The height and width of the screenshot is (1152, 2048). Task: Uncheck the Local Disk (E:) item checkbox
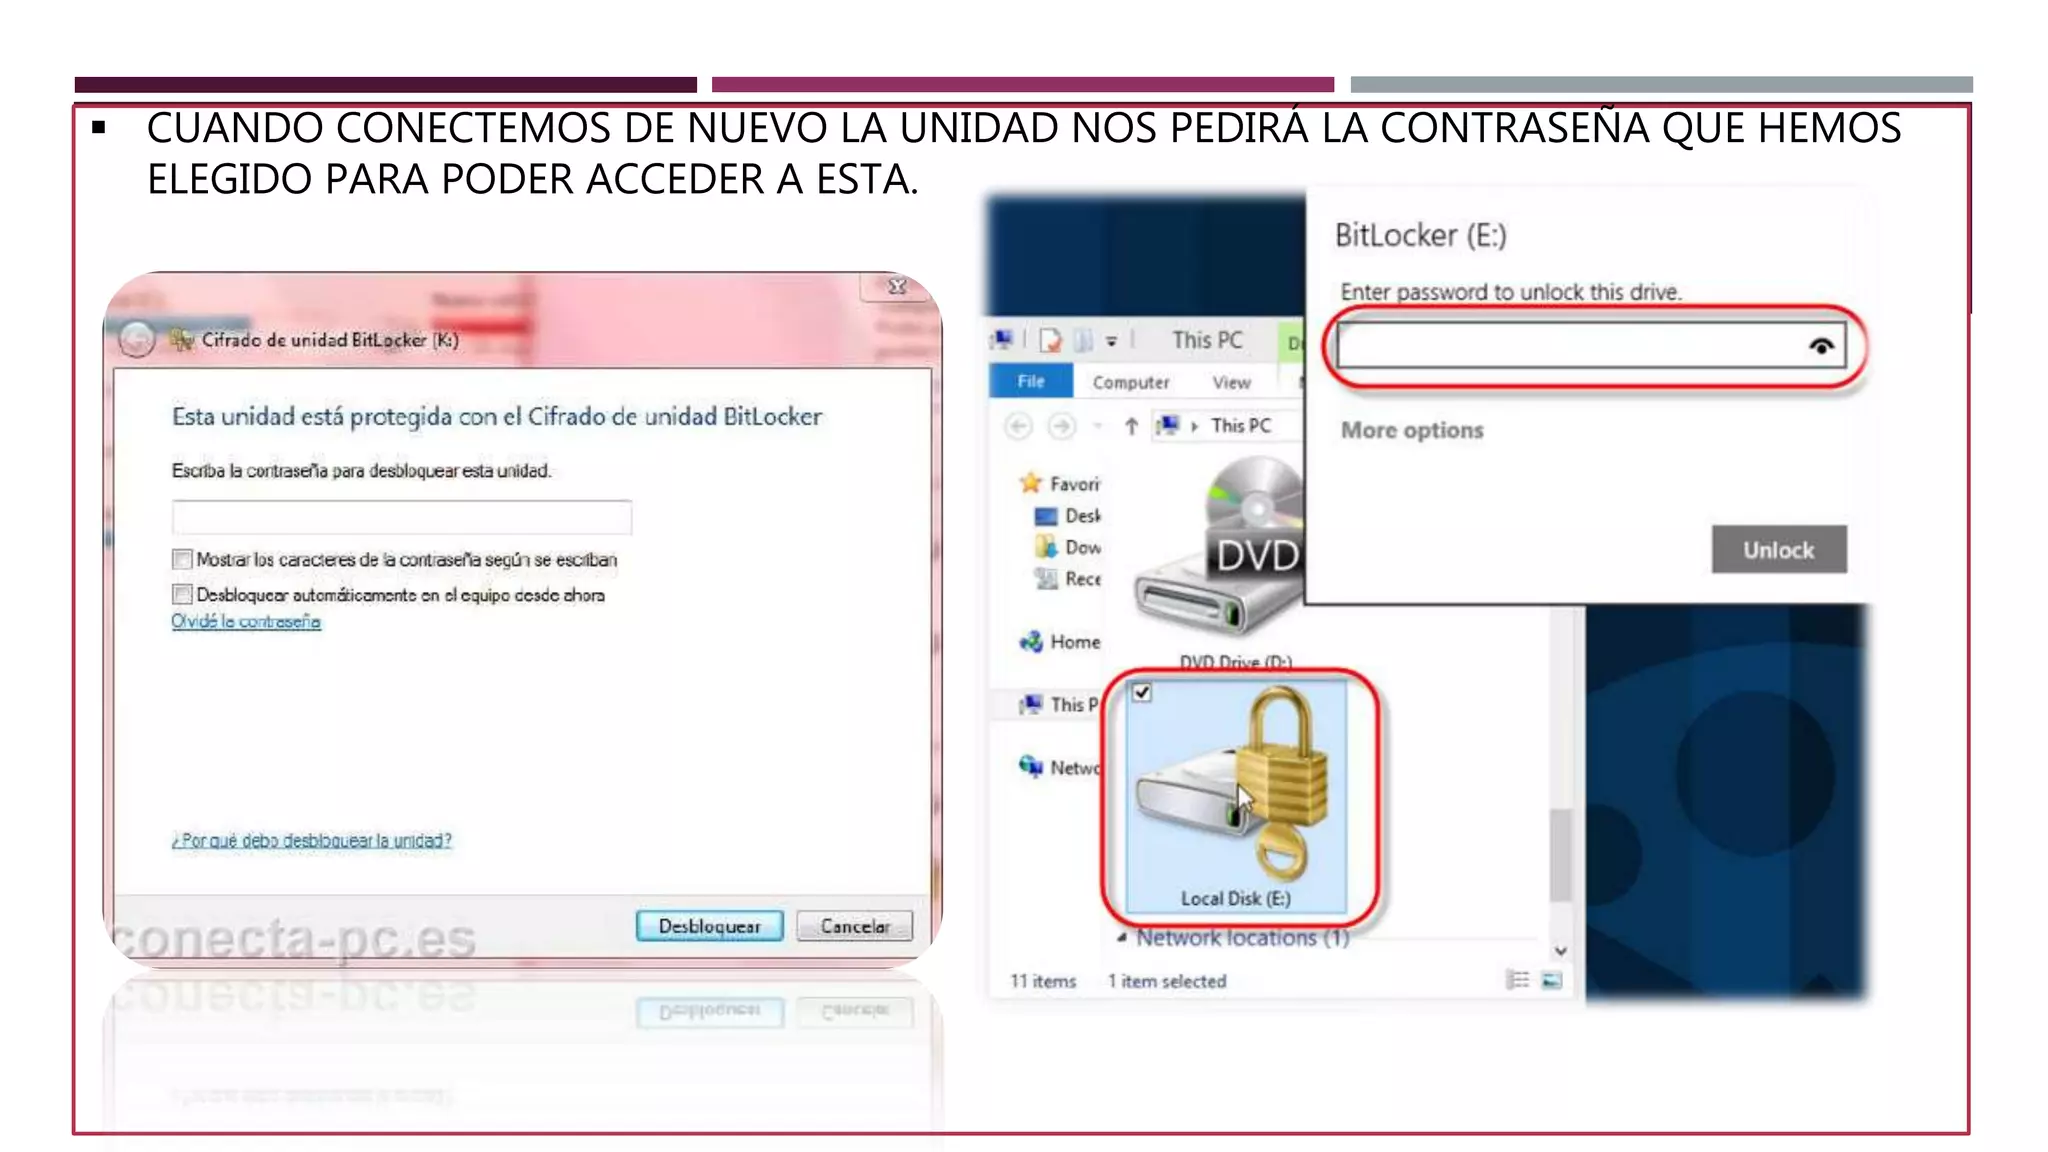click(1142, 692)
